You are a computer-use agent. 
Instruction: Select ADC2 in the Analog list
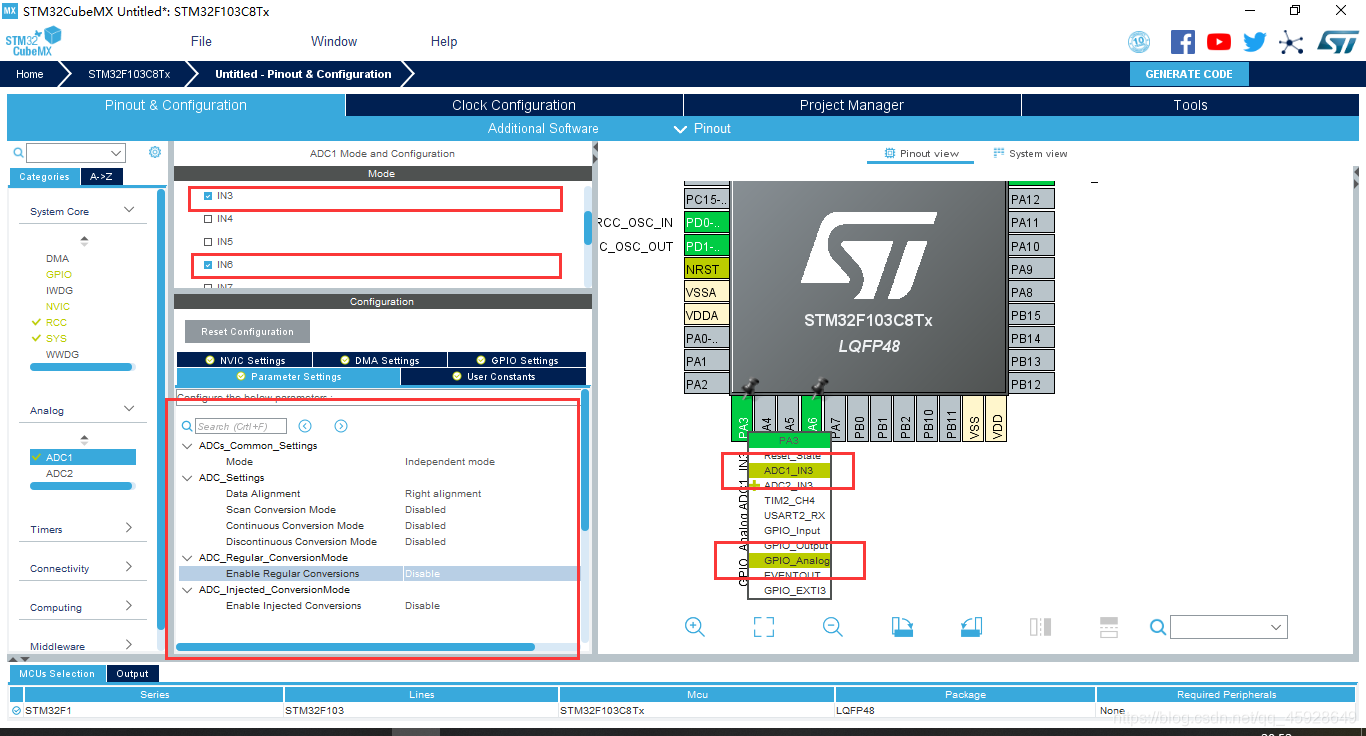59,473
